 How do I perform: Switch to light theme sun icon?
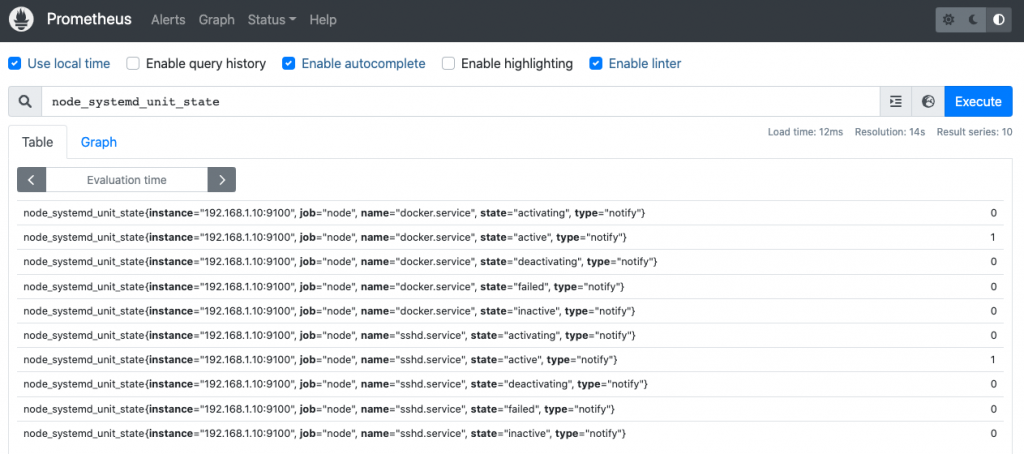pyautogui.click(x=948, y=20)
